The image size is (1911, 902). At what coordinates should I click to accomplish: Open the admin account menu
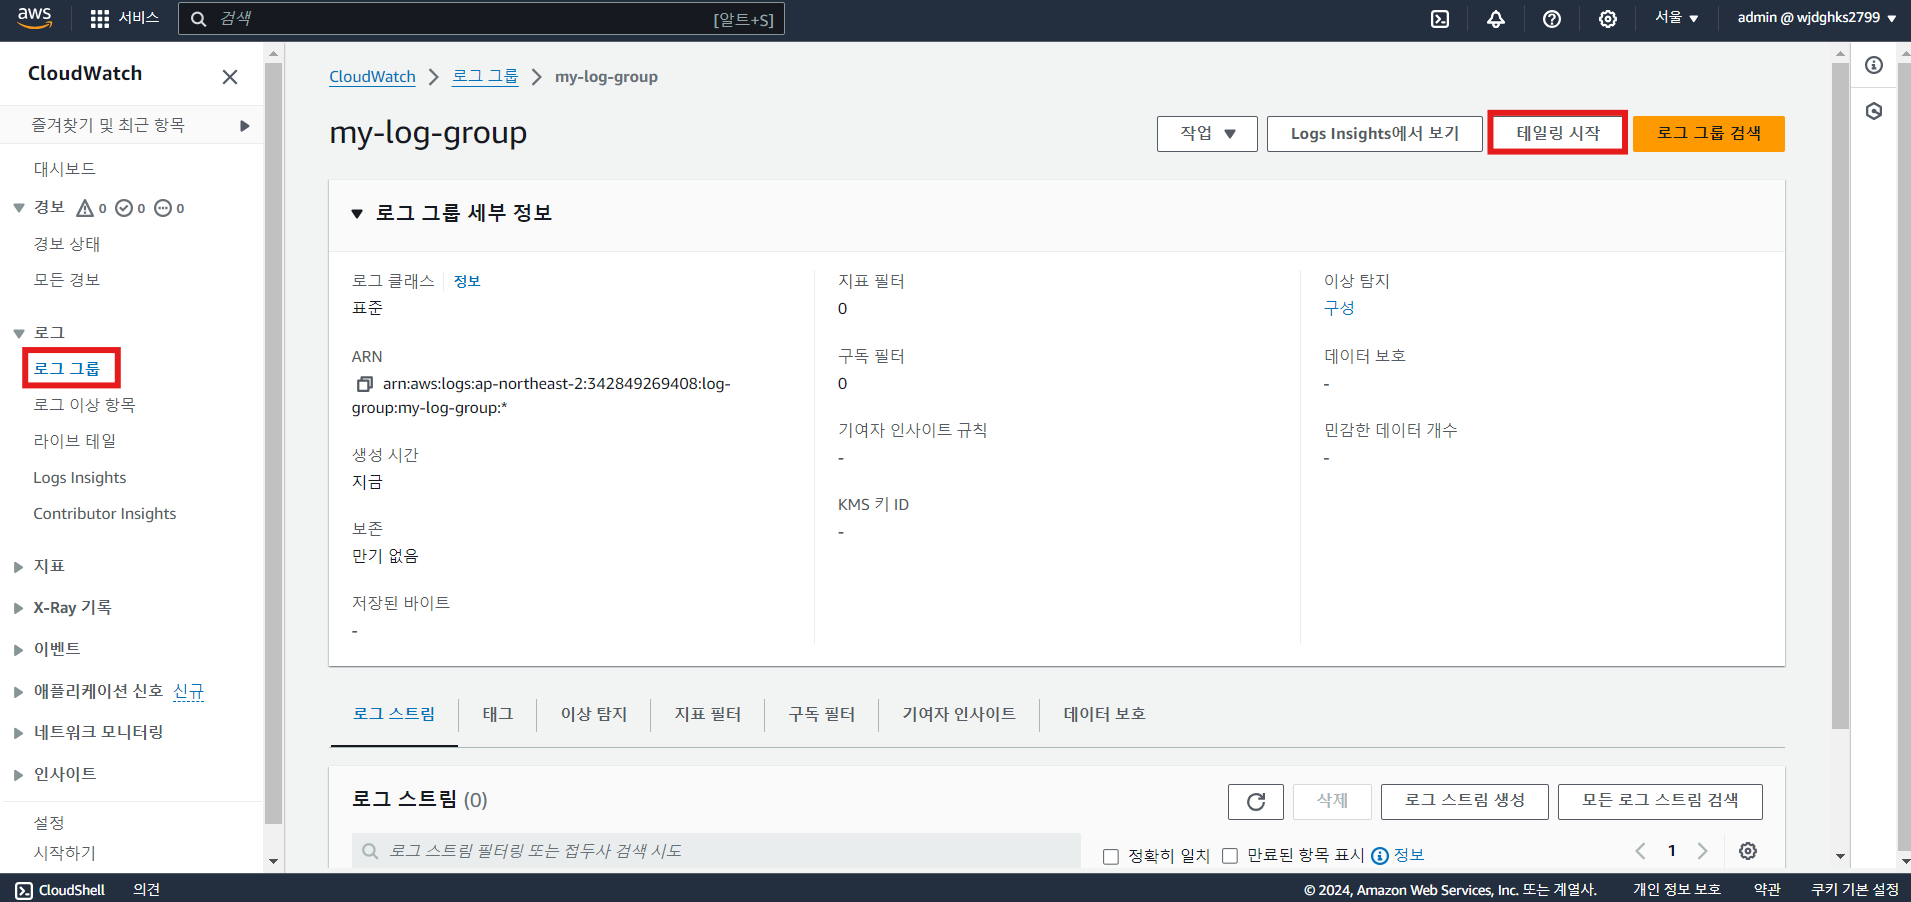pos(1816,18)
